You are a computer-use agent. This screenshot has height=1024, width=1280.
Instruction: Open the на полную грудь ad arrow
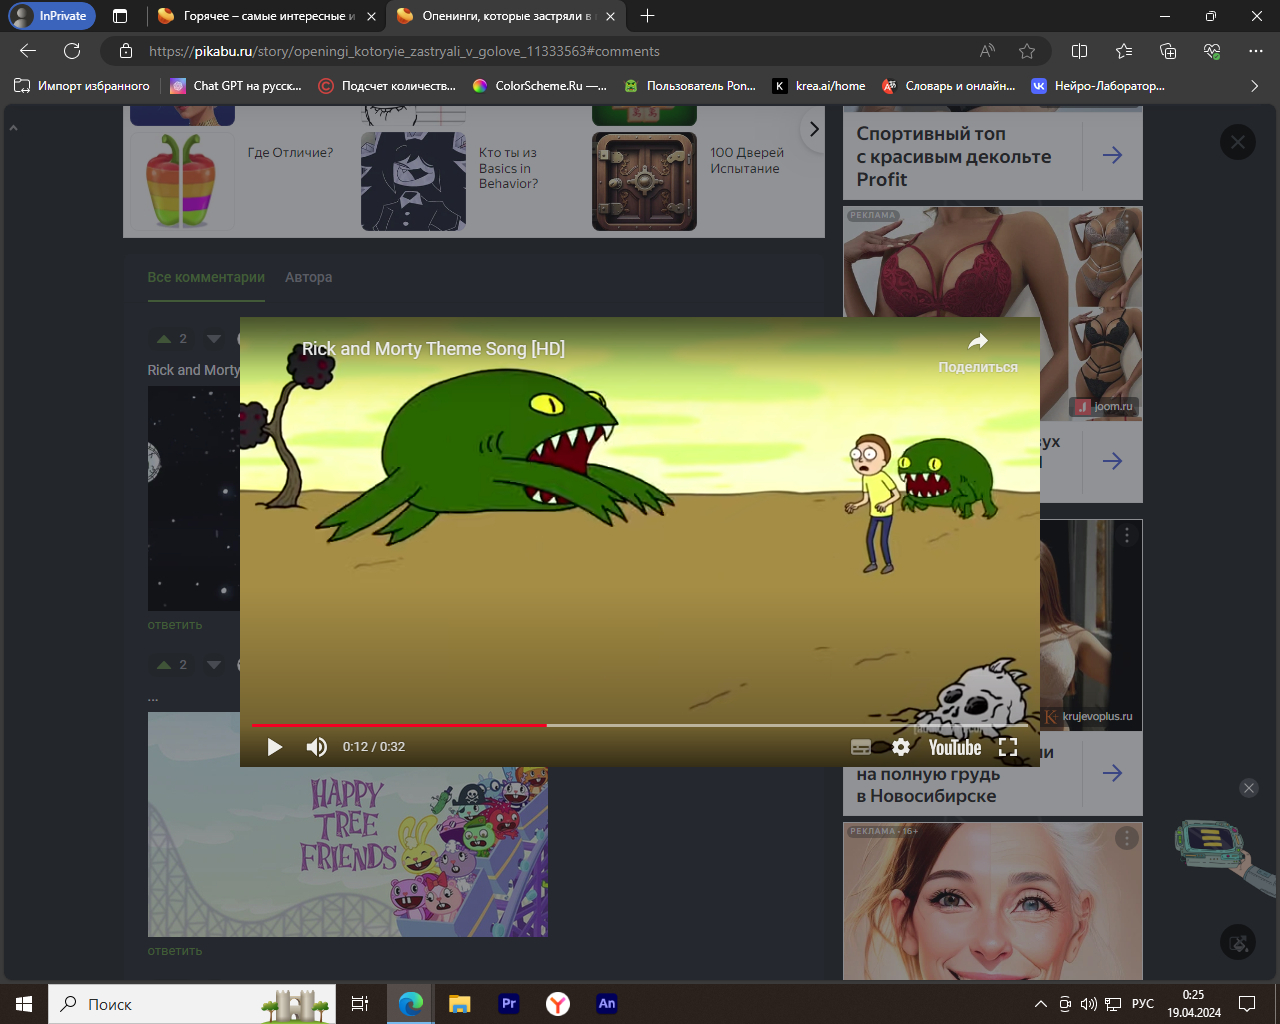pyautogui.click(x=1112, y=773)
